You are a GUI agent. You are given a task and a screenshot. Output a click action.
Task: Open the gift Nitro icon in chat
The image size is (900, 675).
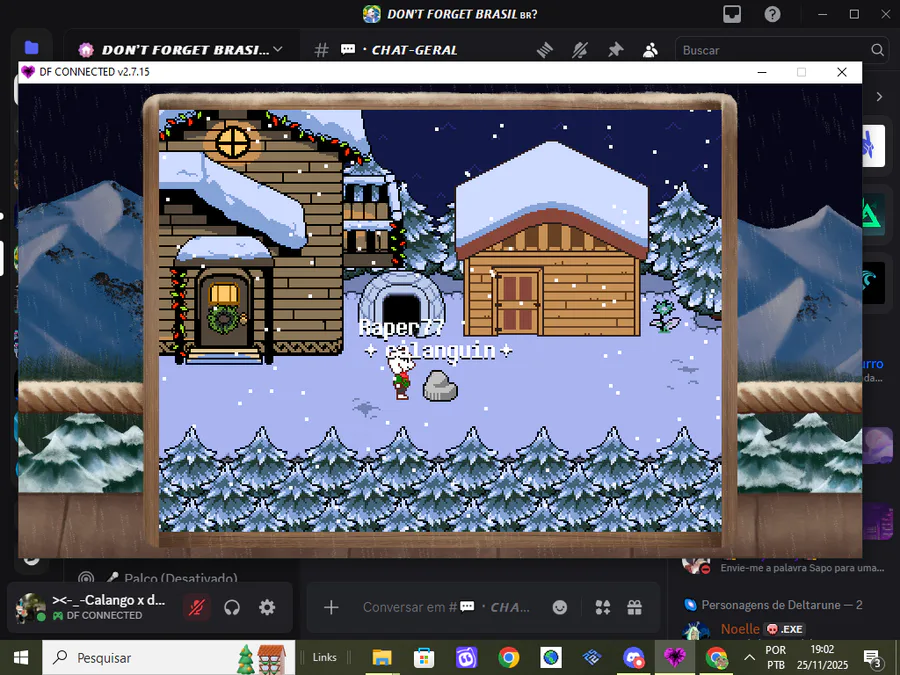(634, 607)
